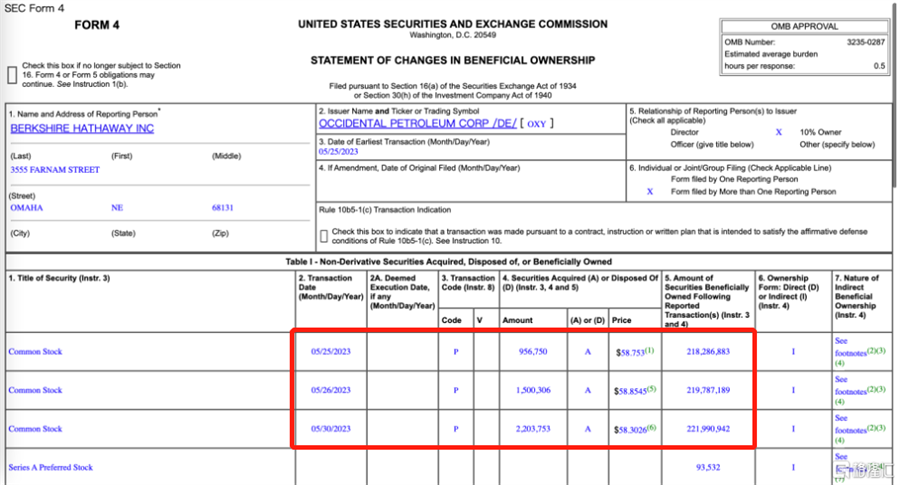Click transaction code P in the 05/25/2023 row
Screen dimensions: 900x485
[456, 352]
